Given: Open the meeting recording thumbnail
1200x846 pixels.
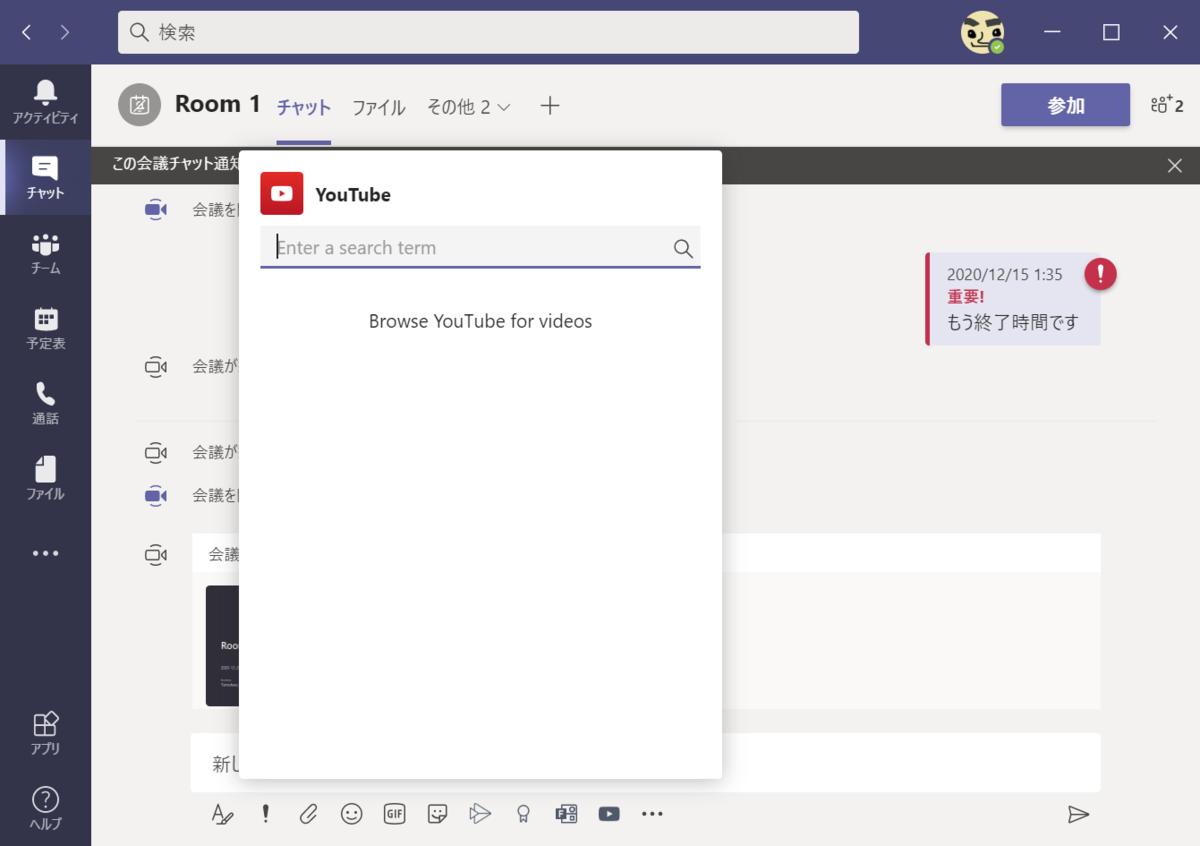Looking at the screenshot, I should pos(223,646).
